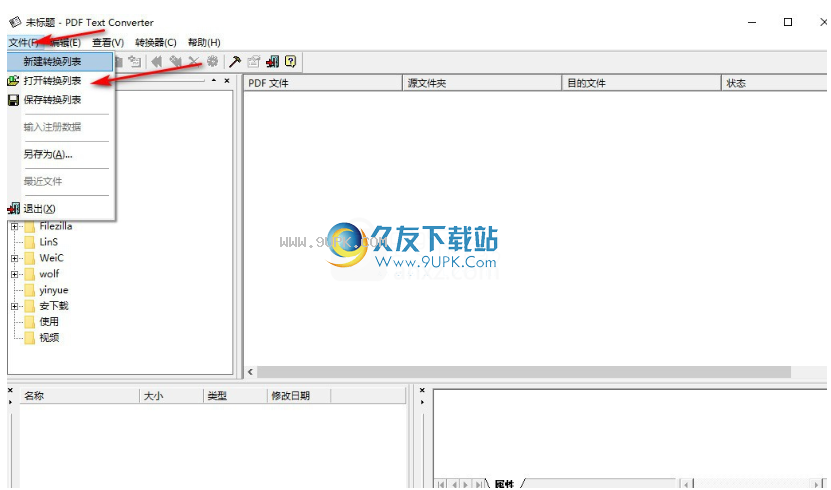Viewport: 831px width, 490px height.
Task: Choose 退出(X) to quit
Action: [x=60, y=209]
